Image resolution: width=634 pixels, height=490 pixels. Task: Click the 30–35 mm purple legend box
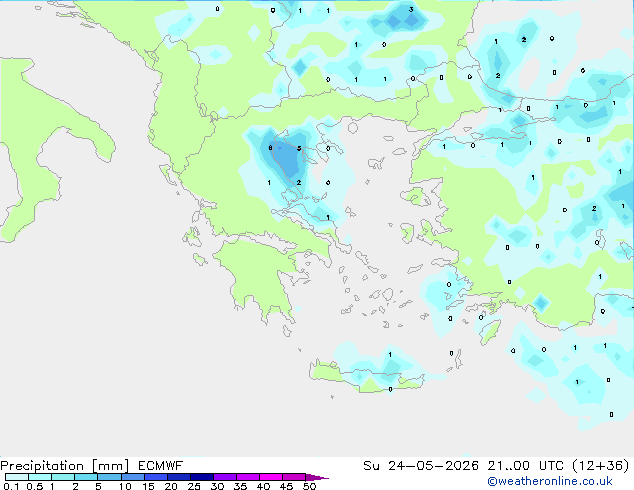pos(225,477)
